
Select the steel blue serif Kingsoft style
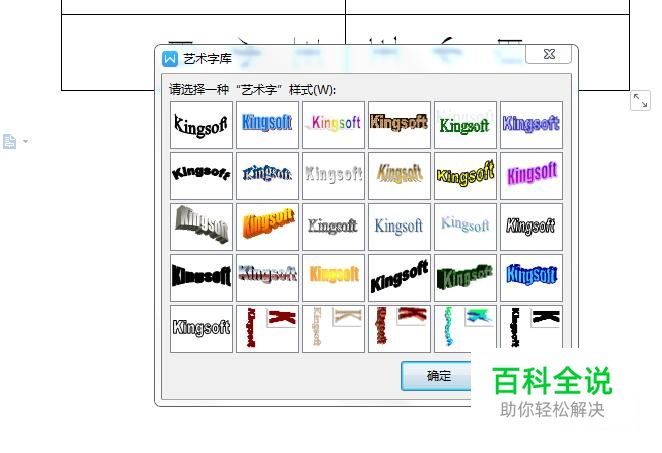coord(399,227)
